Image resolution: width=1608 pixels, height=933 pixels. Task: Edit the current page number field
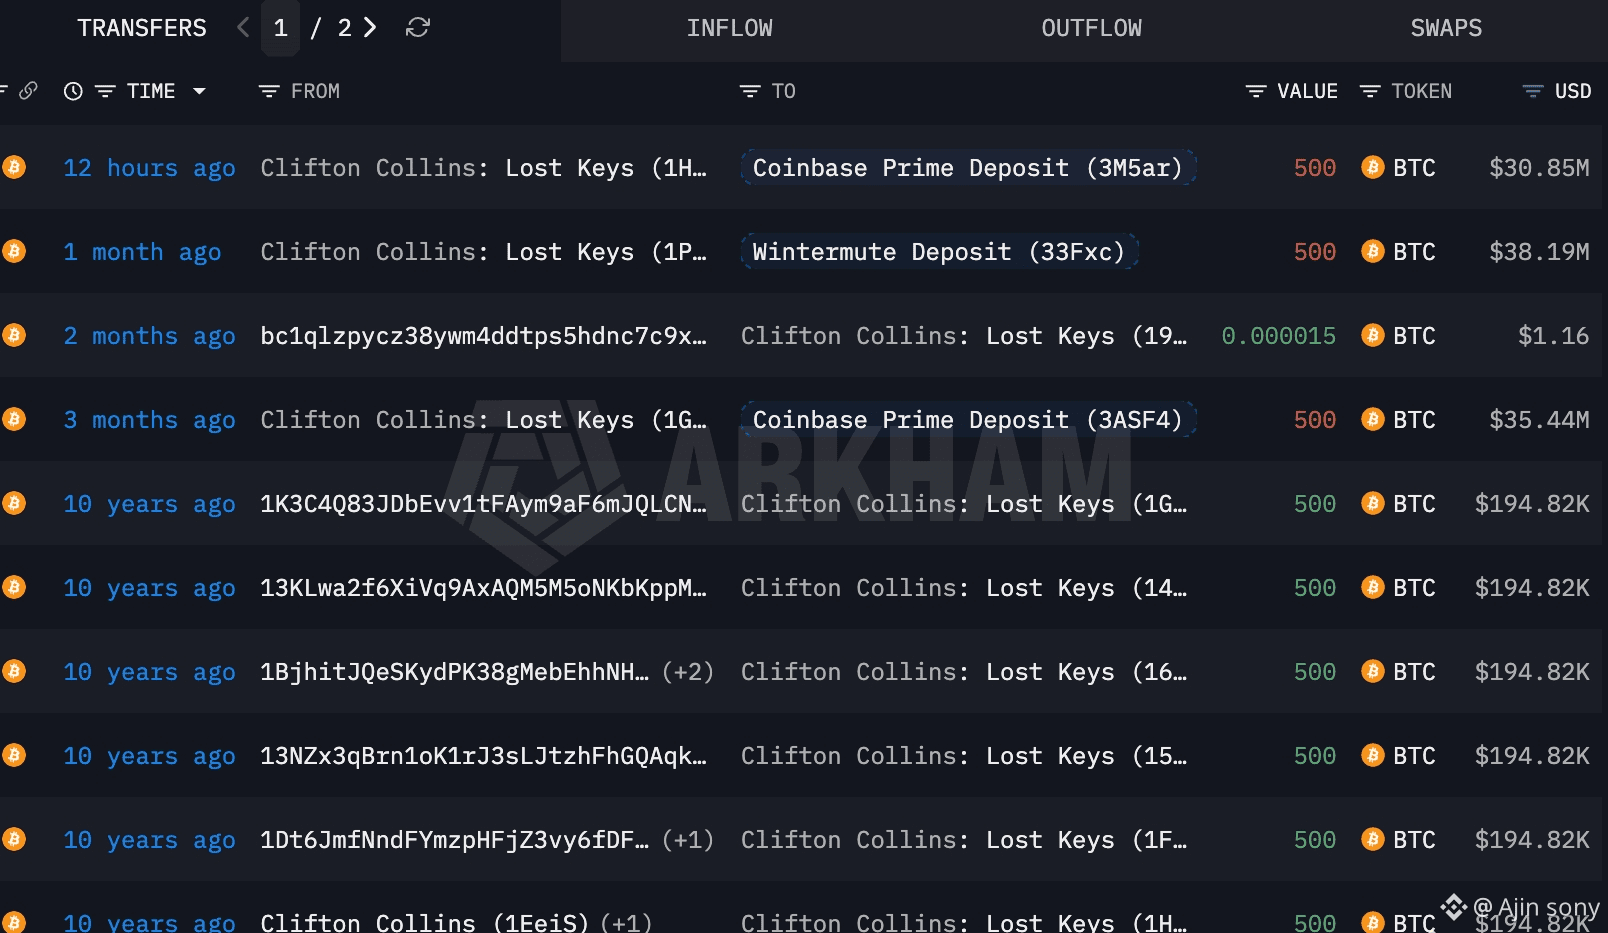281,28
